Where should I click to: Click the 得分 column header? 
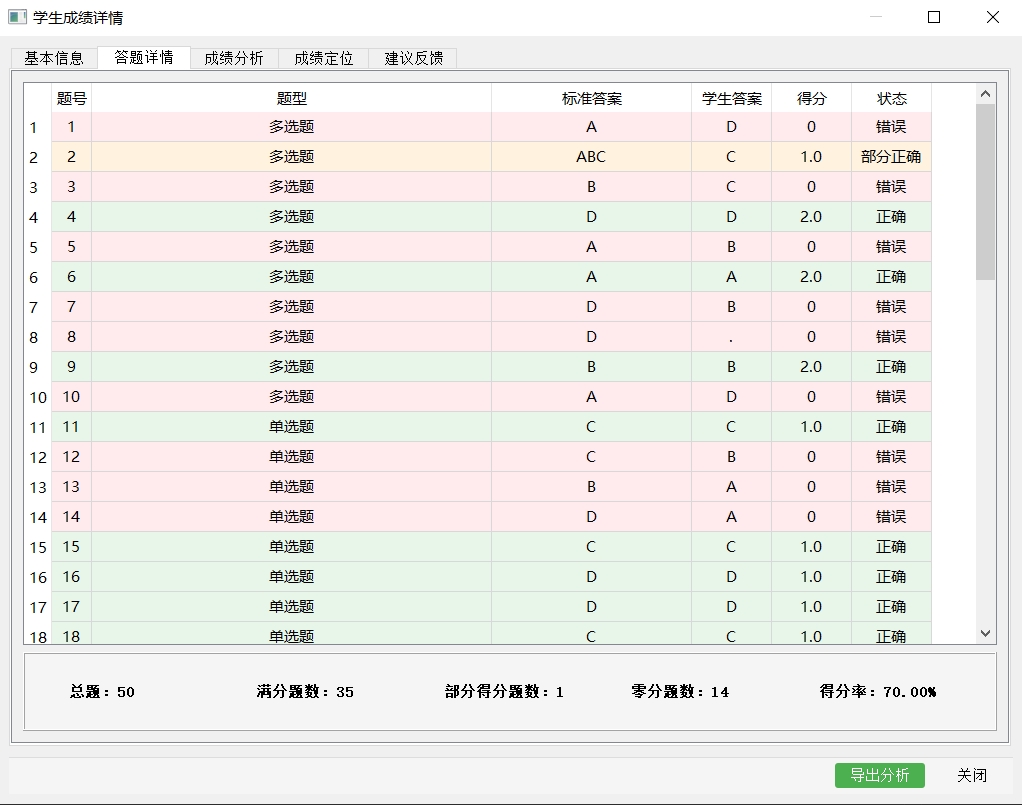click(811, 98)
